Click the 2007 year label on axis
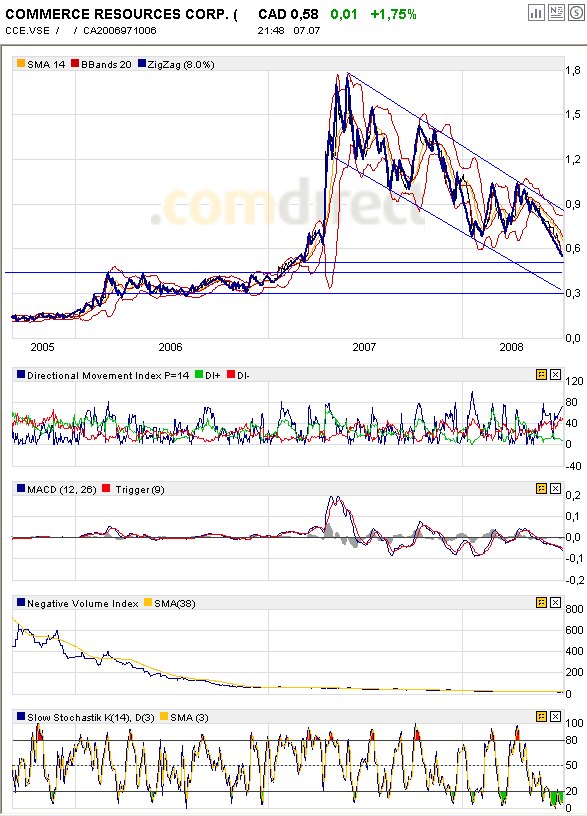Image resolution: width=587 pixels, height=816 pixels. click(364, 347)
